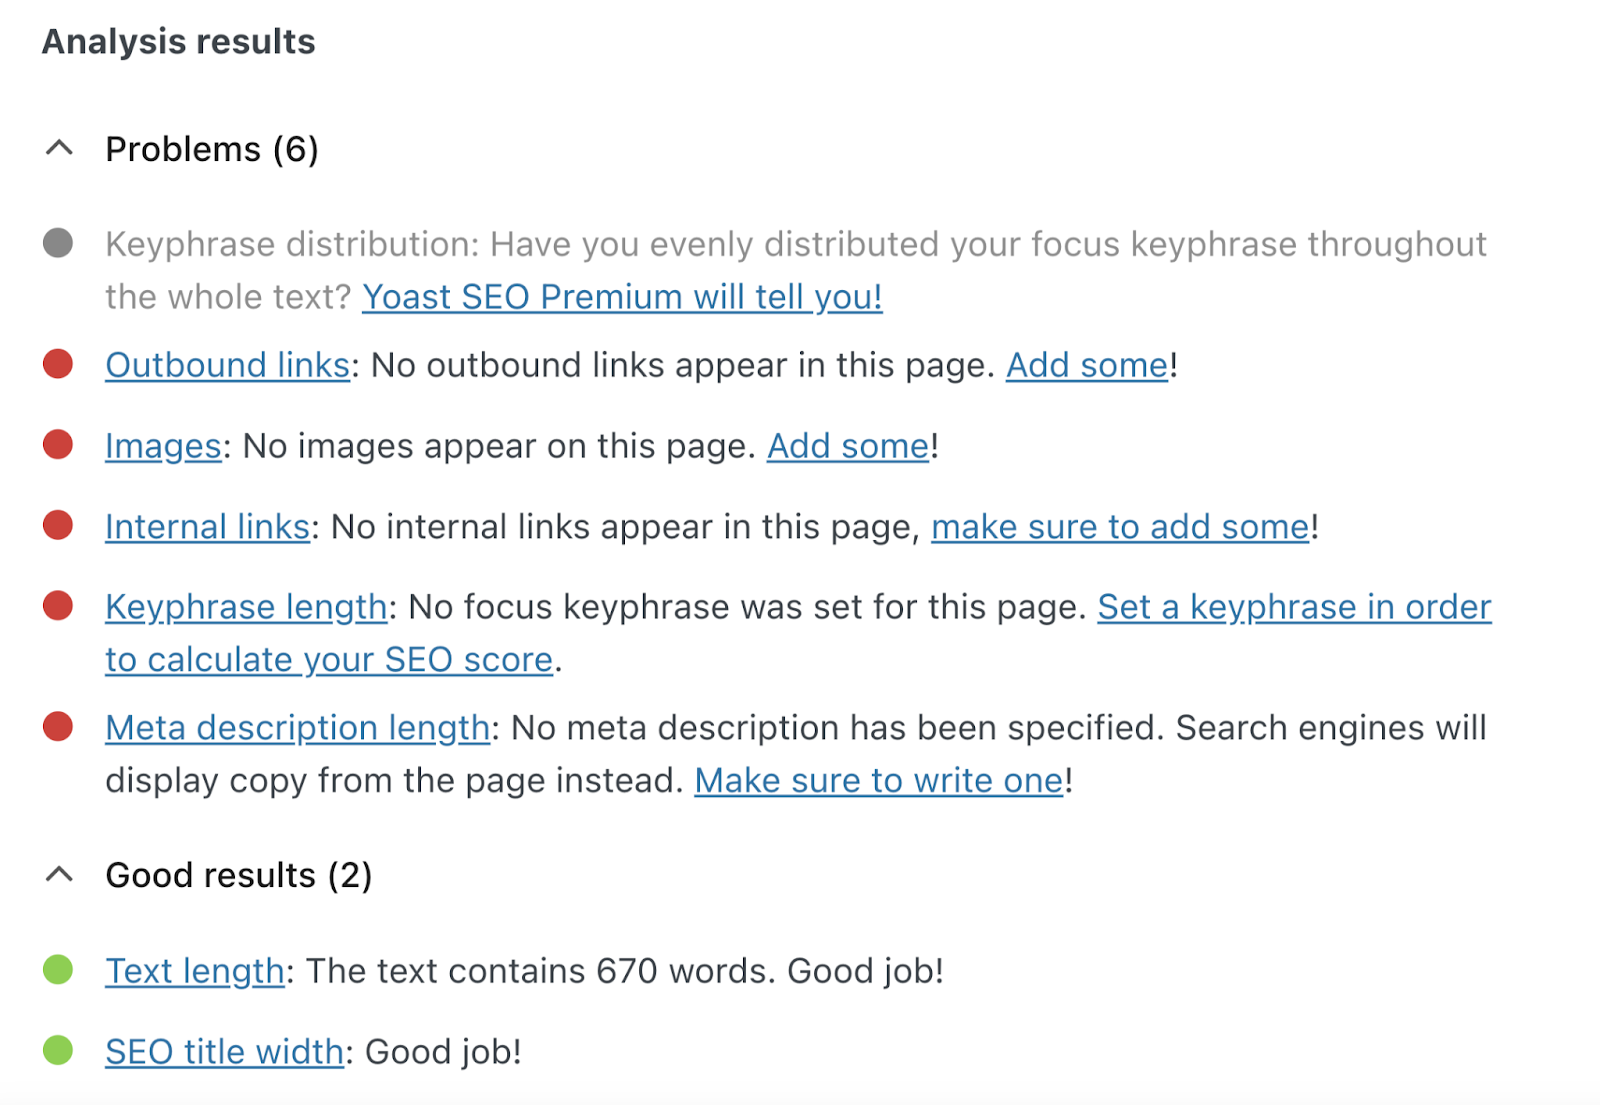Open the SEO title width help link

[x=222, y=1050]
